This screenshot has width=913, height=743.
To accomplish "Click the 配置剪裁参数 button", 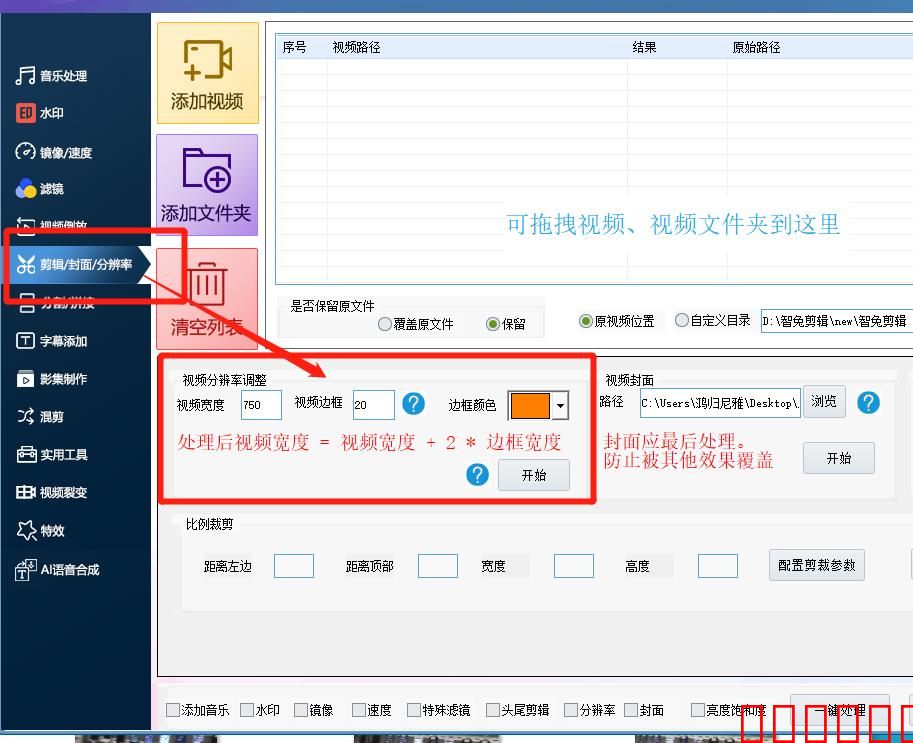I will click(816, 565).
